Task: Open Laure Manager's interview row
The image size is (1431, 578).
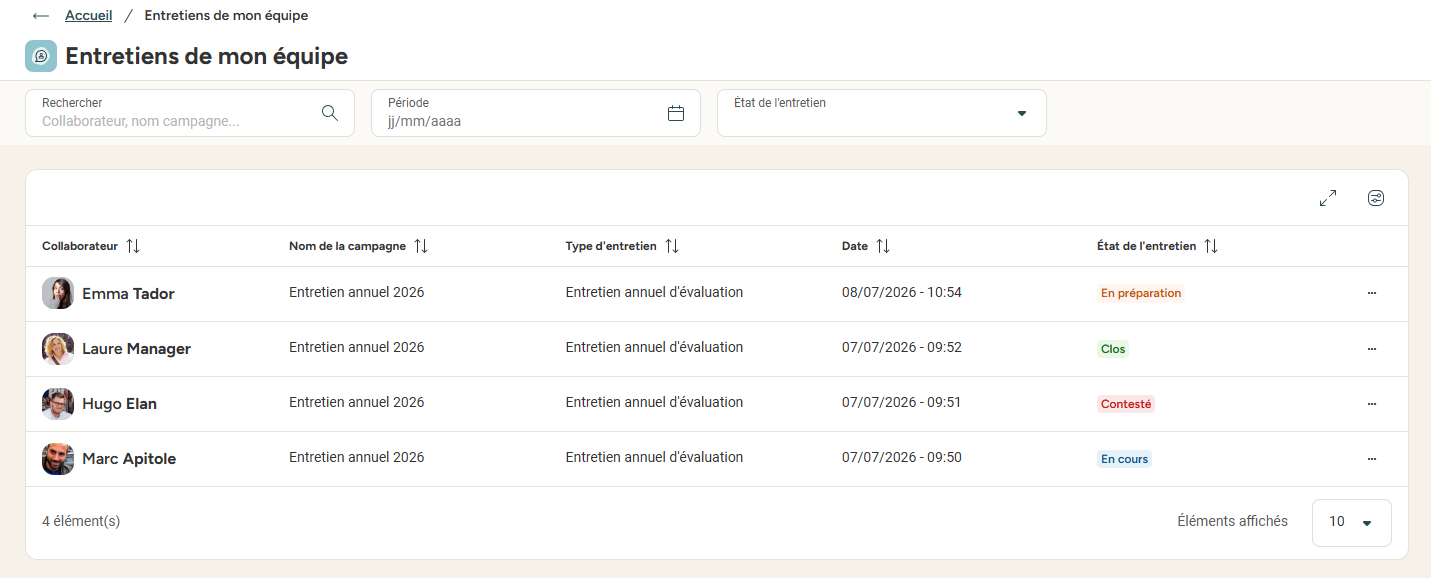Action: pyautogui.click(x=716, y=349)
